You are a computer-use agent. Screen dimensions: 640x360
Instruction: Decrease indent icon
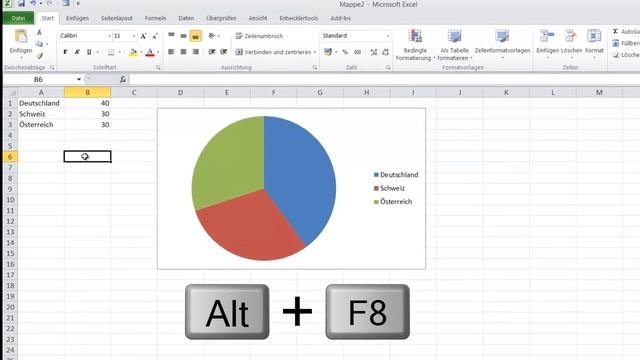pos(212,52)
